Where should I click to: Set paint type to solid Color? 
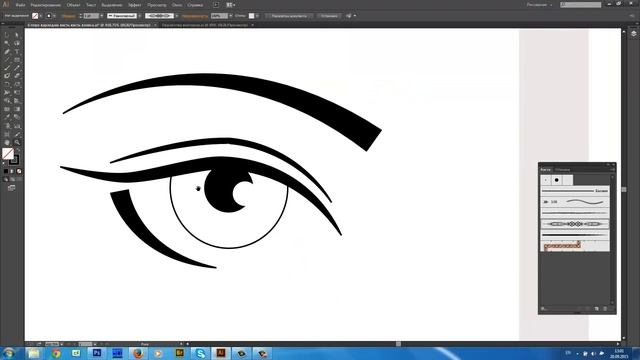(x=6, y=171)
